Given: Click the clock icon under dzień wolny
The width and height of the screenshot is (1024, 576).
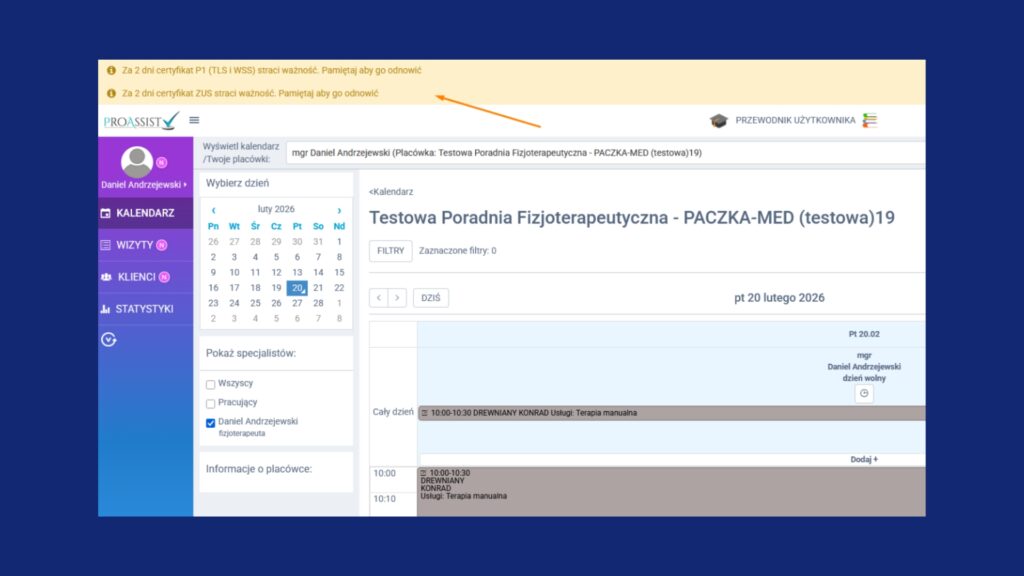Looking at the screenshot, I should (865, 394).
